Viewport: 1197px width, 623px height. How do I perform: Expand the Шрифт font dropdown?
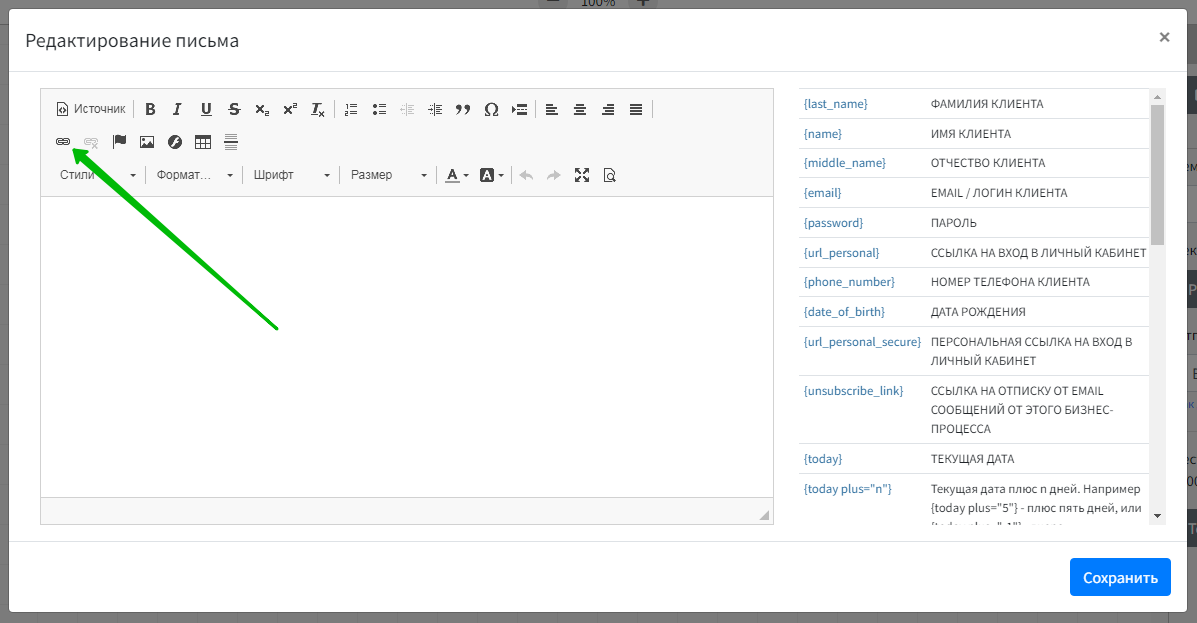click(x=291, y=175)
